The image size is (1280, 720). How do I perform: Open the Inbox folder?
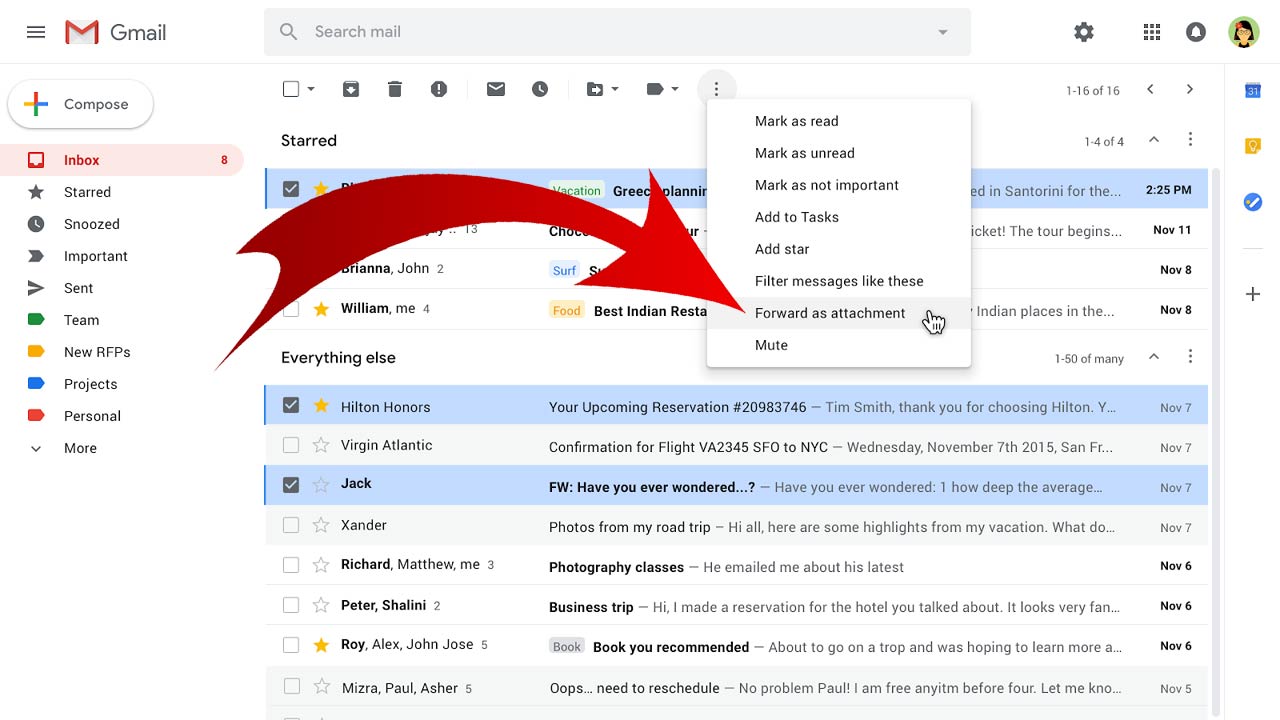point(122,160)
